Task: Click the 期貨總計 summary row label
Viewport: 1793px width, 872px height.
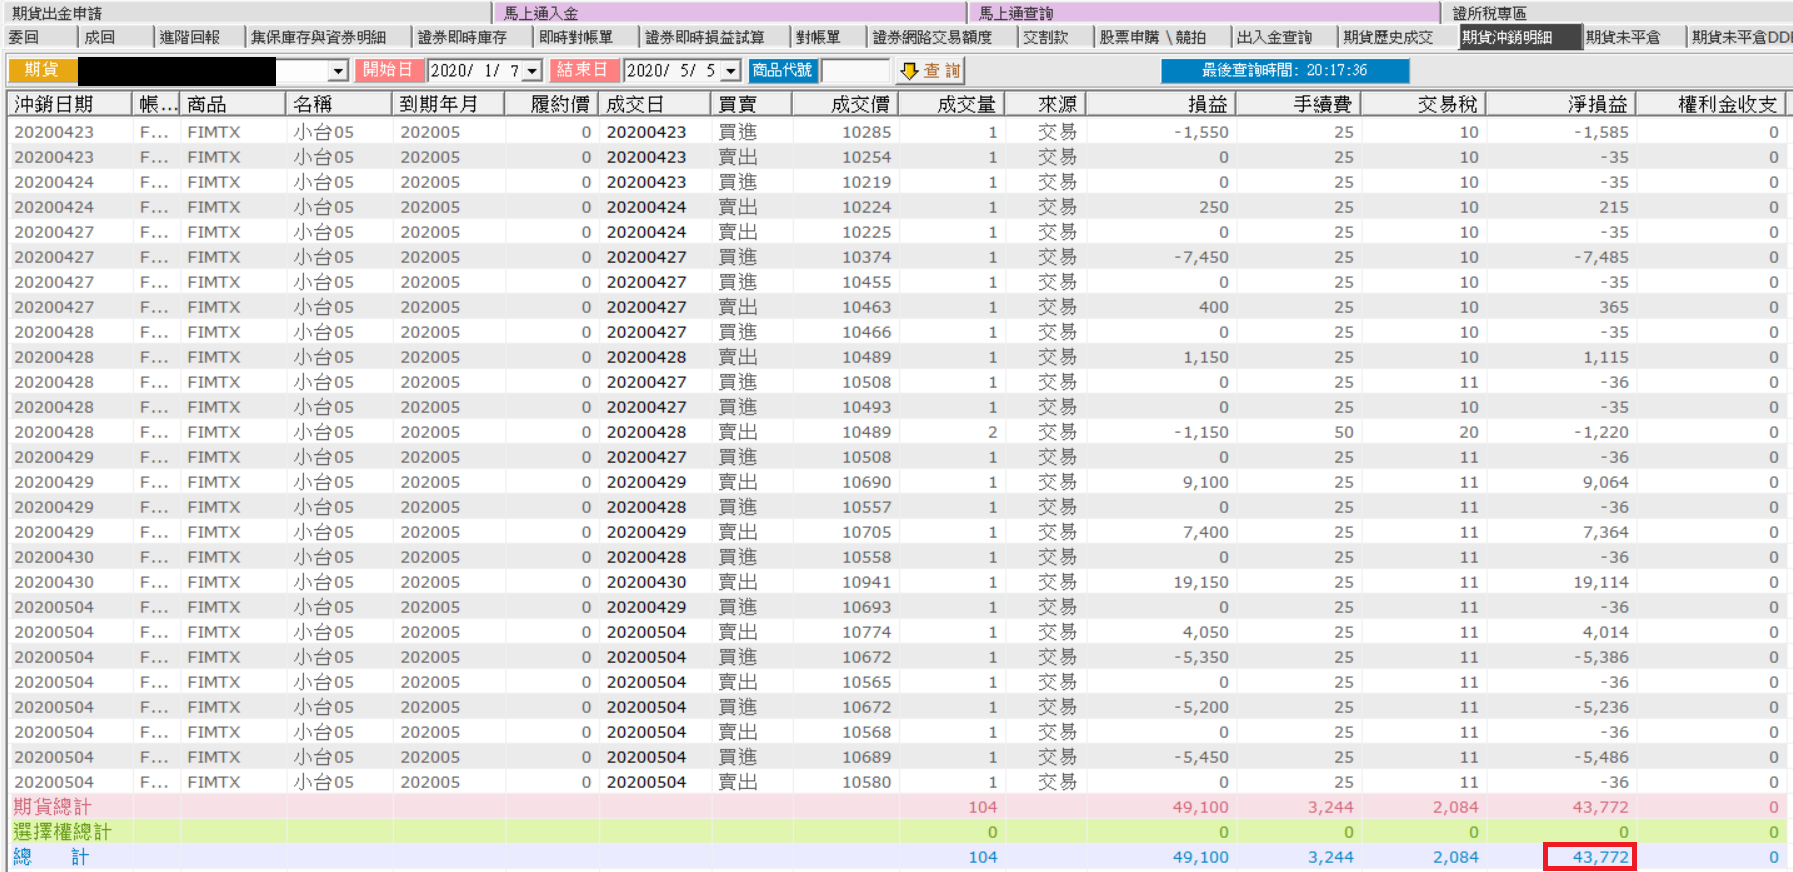Action: click(x=52, y=807)
